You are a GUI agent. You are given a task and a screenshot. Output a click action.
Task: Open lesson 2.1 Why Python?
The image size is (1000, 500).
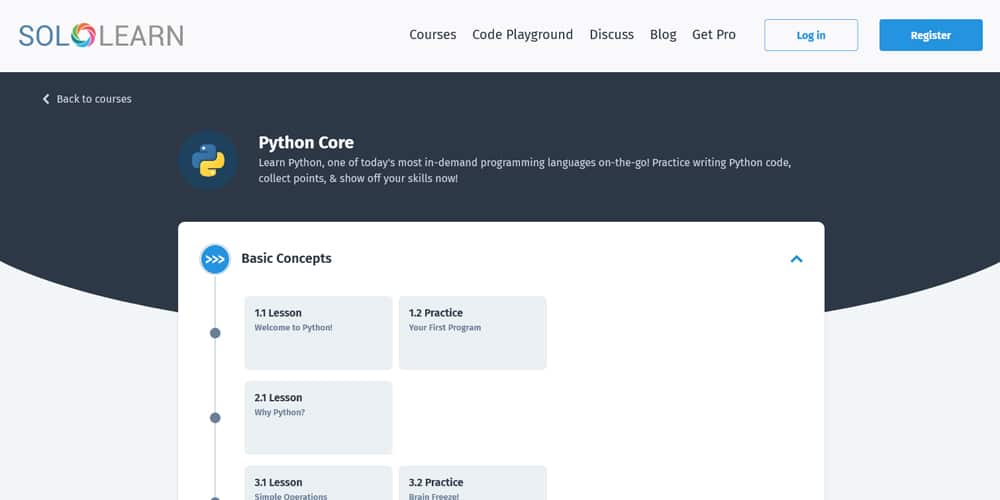pyautogui.click(x=318, y=417)
